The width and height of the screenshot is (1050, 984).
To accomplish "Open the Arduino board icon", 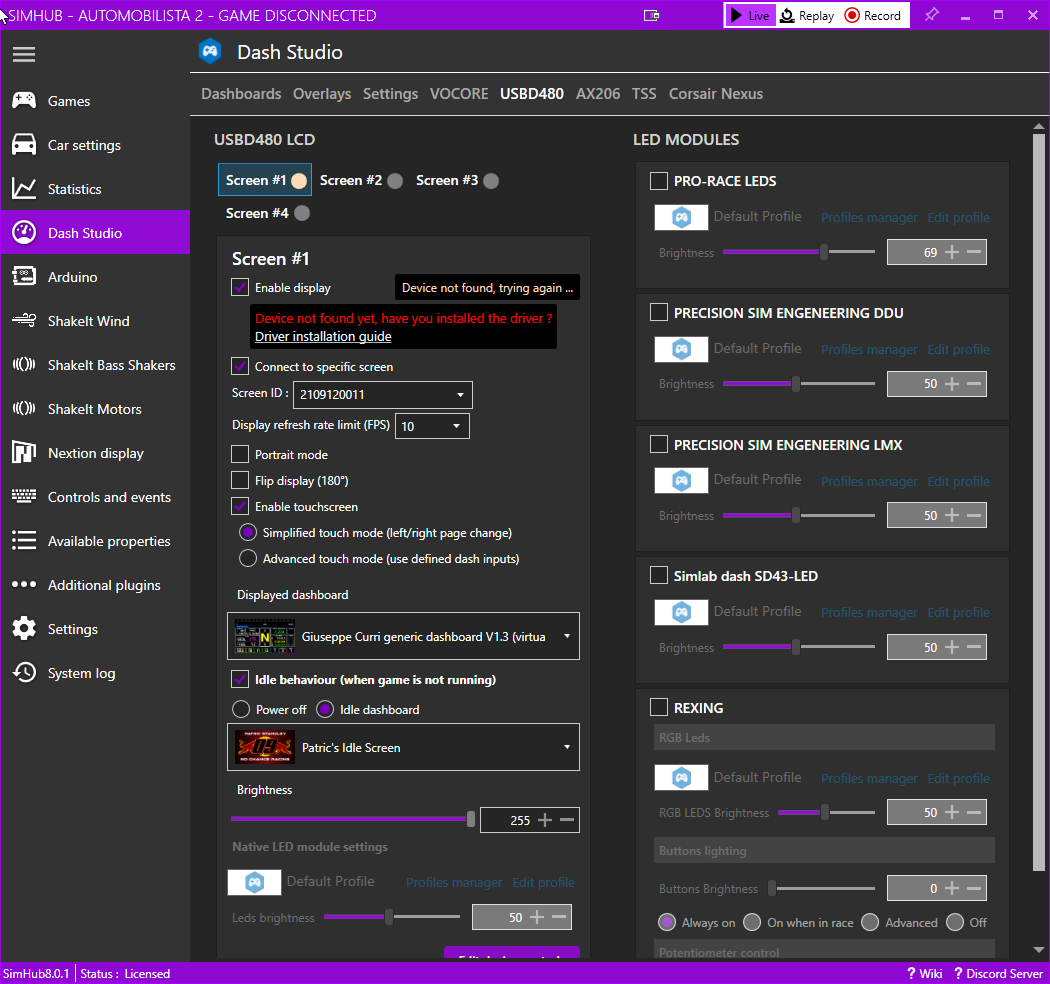I will pyautogui.click(x=24, y=277).
